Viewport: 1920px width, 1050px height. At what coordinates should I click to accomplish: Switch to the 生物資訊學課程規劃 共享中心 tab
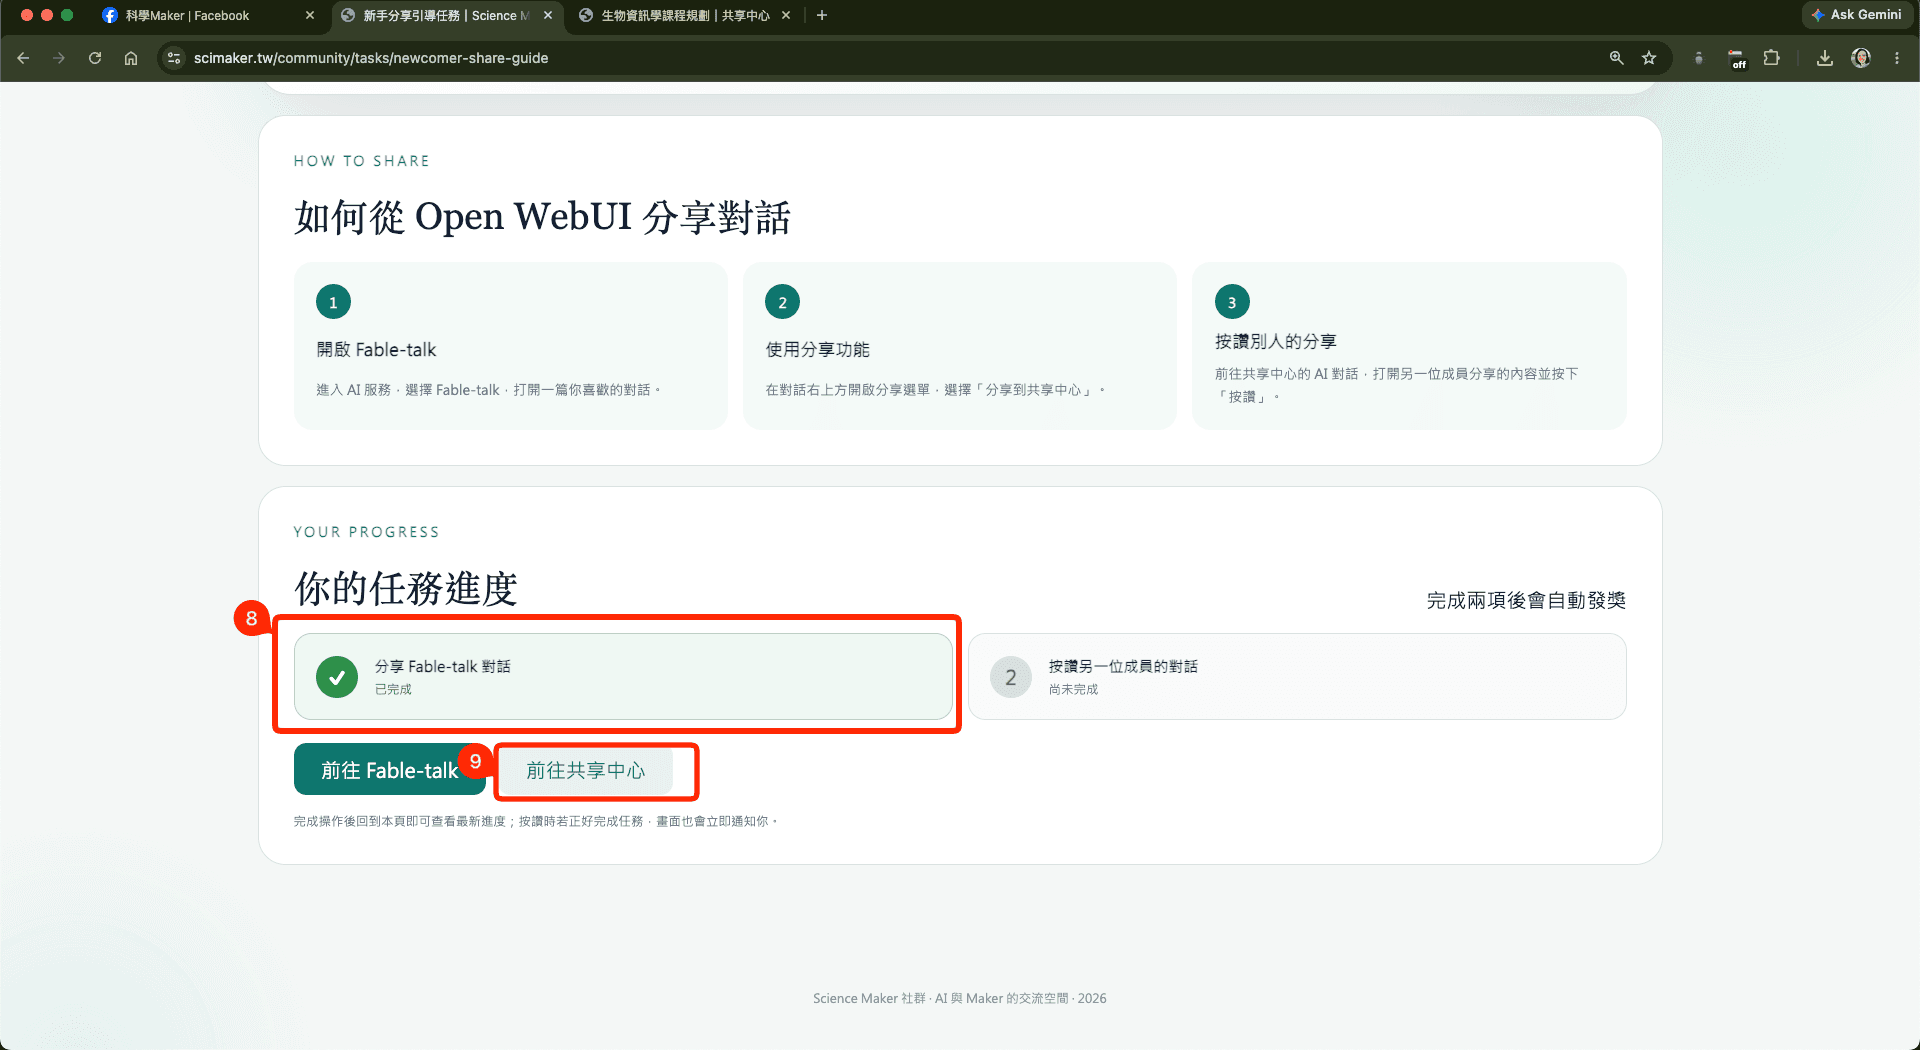click(684, 16)
